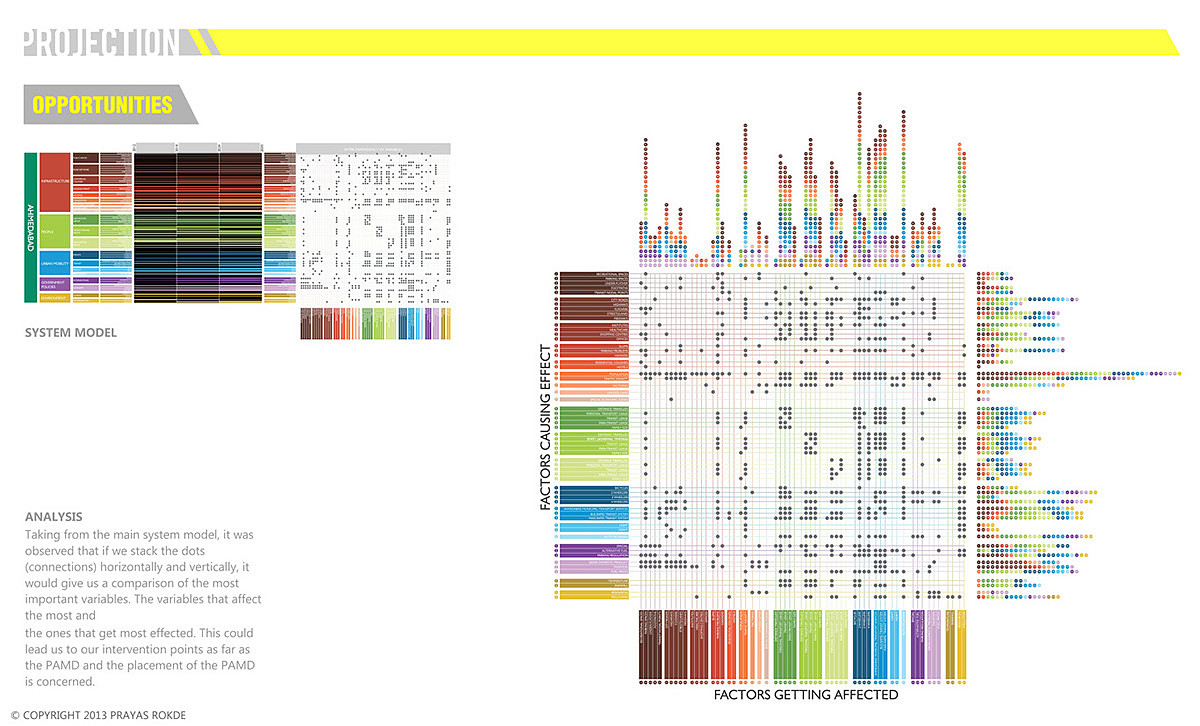Click the grey header bar above the small dot matrix
The image size is (1200, 726).
tap(373, 148)
